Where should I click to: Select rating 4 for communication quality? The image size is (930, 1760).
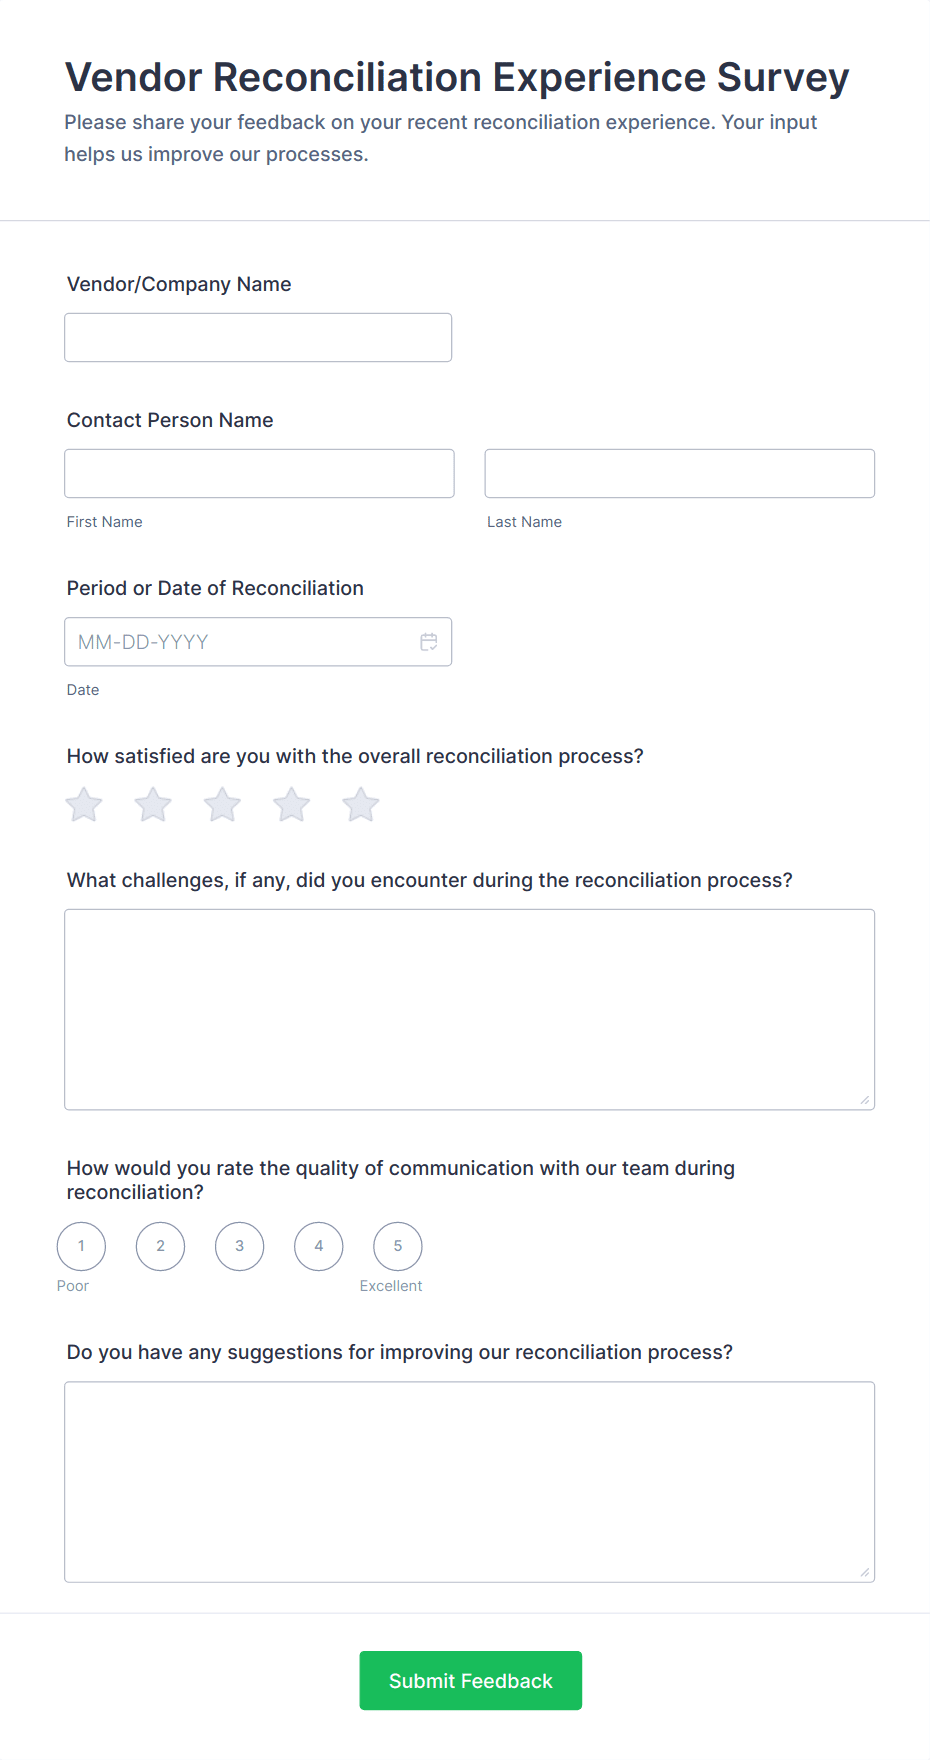click(318, 1246)
